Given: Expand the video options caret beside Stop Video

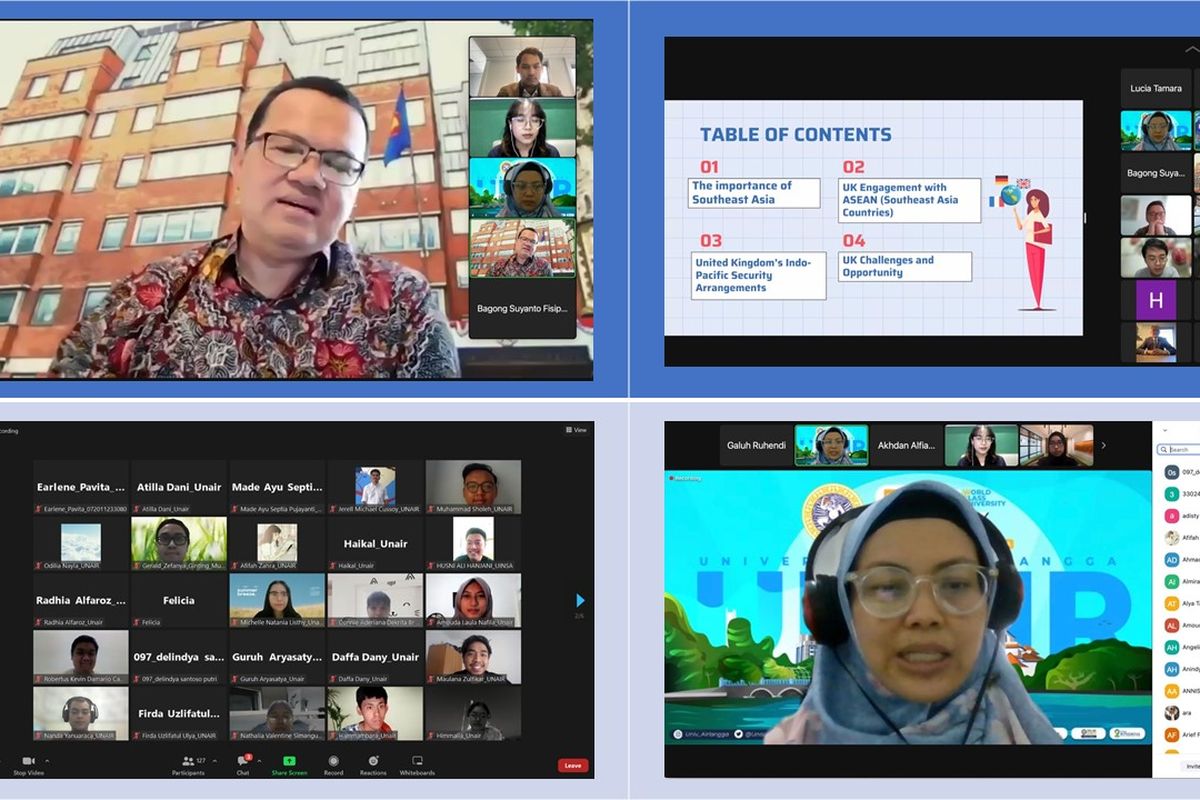Looking at the screenshot, I should (46, 761).
